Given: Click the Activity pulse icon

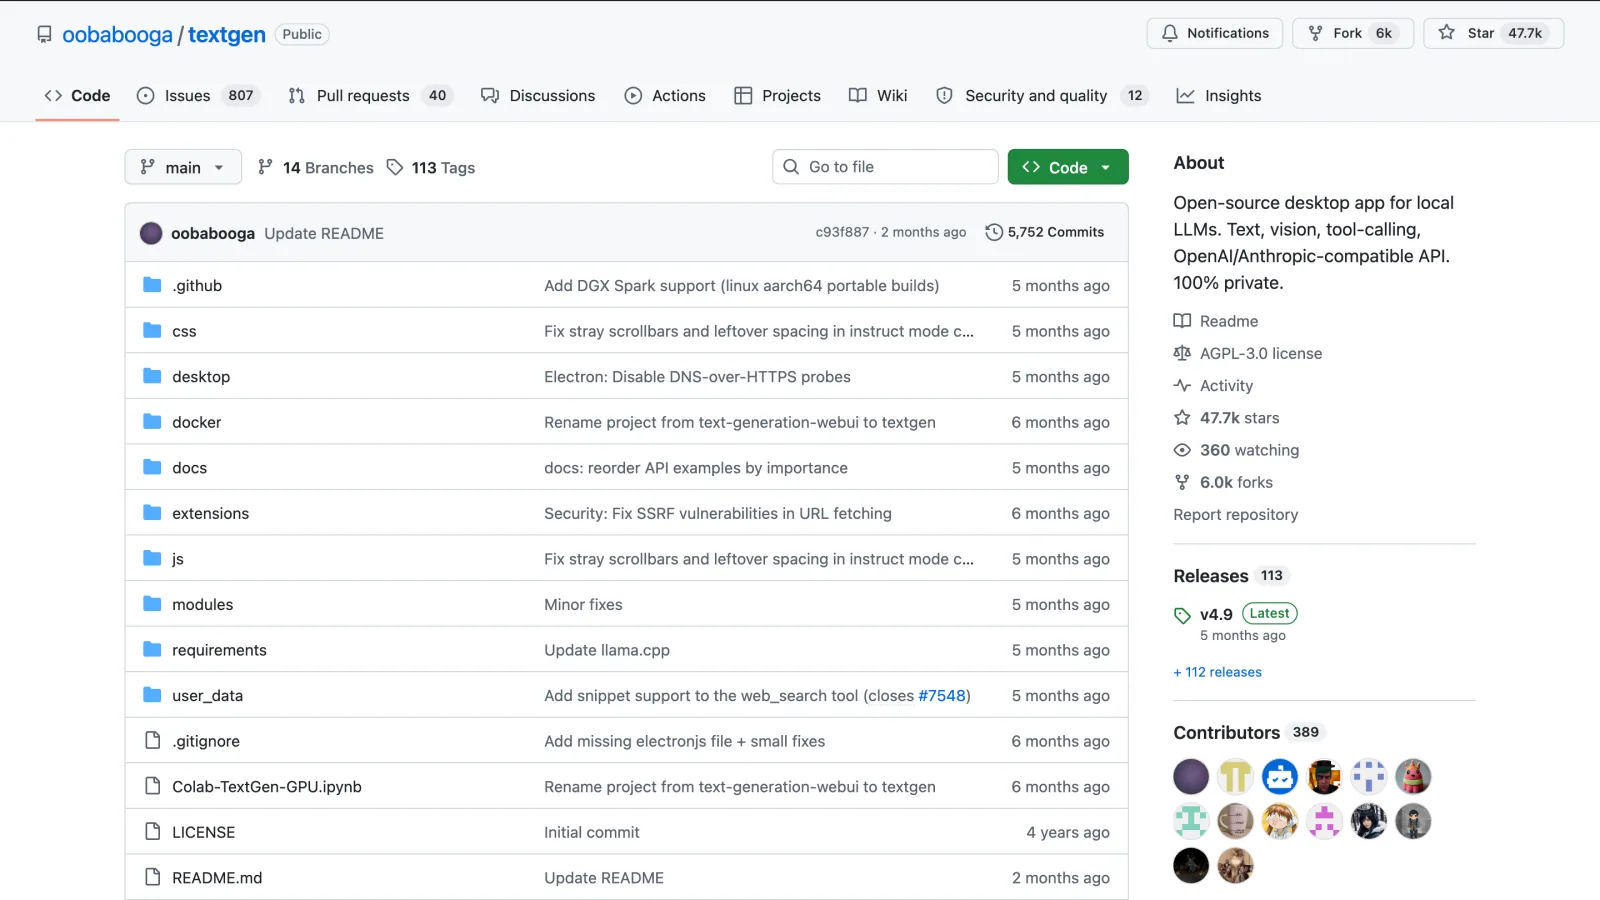Looking at the screenshot, I should click(x=1182, y=385).
